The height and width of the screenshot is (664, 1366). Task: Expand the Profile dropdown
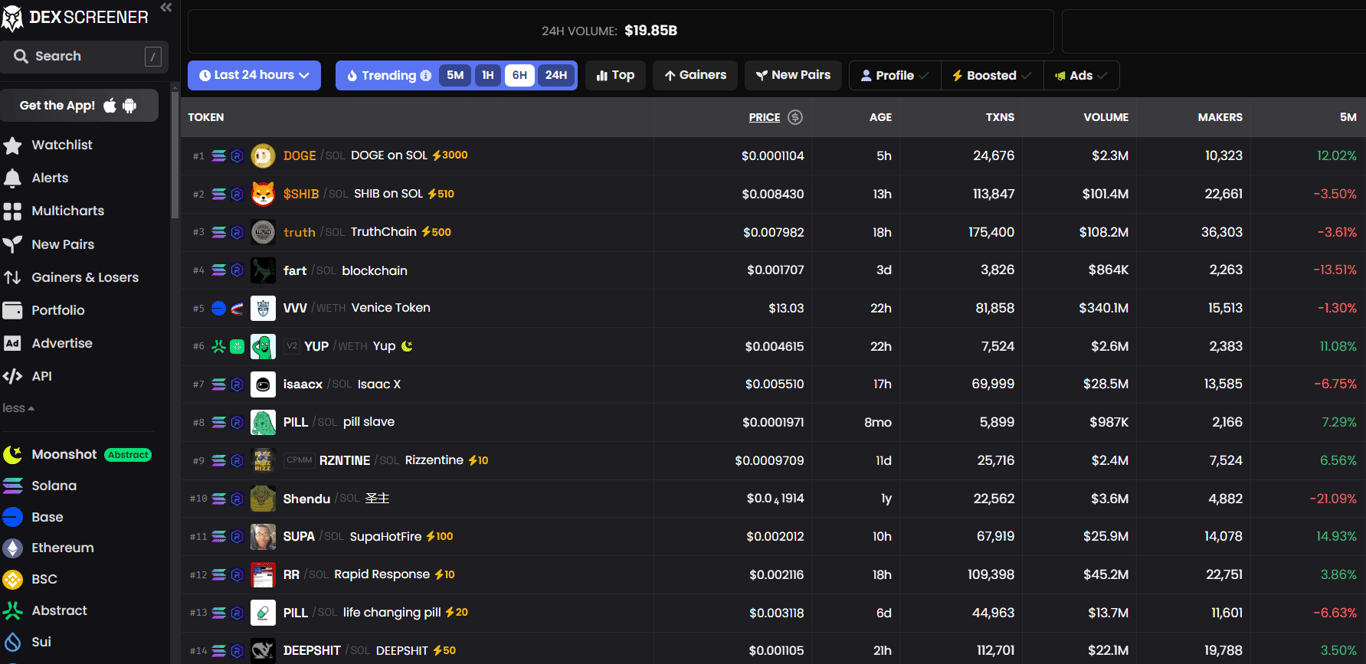pos(893,75)
